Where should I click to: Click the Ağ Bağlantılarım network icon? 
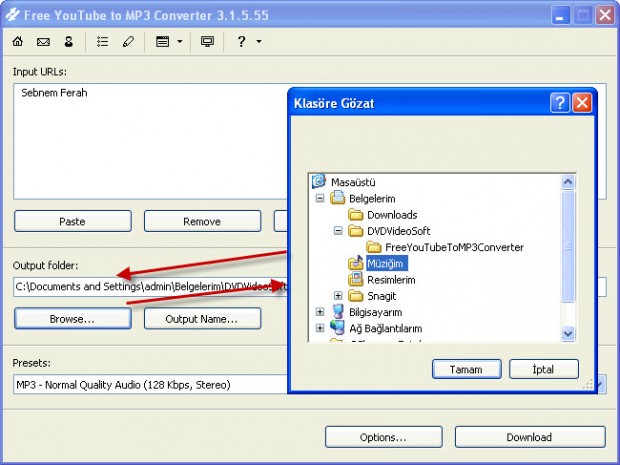[338, 328]
